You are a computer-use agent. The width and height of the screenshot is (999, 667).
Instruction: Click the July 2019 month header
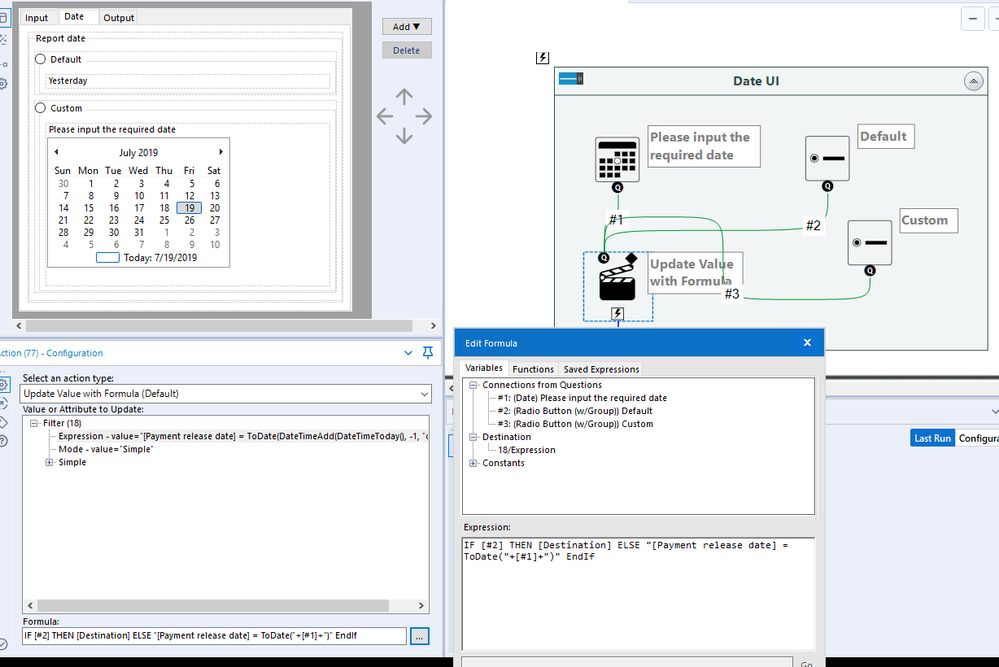(x=138, y=152)
